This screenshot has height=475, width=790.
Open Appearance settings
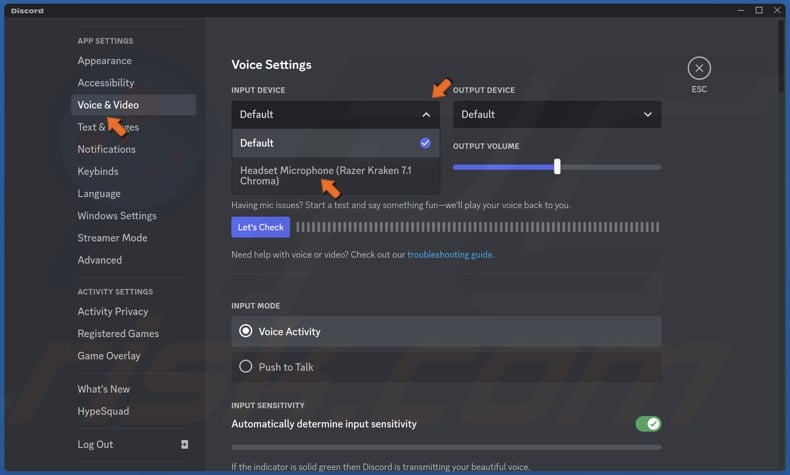click(x=104, y=60)
